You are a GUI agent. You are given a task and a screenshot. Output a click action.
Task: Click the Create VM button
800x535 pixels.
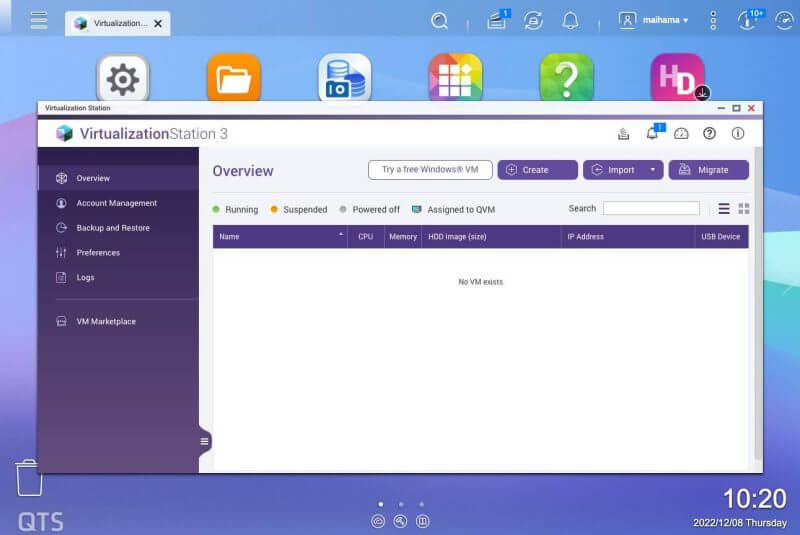(x=537, y=170)
